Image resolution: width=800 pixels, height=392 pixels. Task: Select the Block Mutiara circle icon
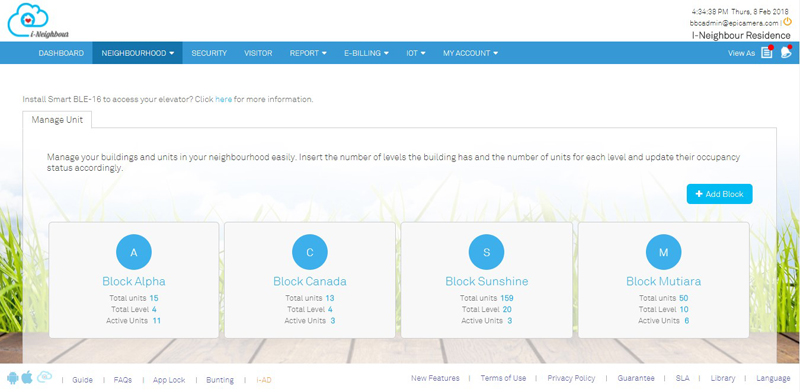[663, 252]
